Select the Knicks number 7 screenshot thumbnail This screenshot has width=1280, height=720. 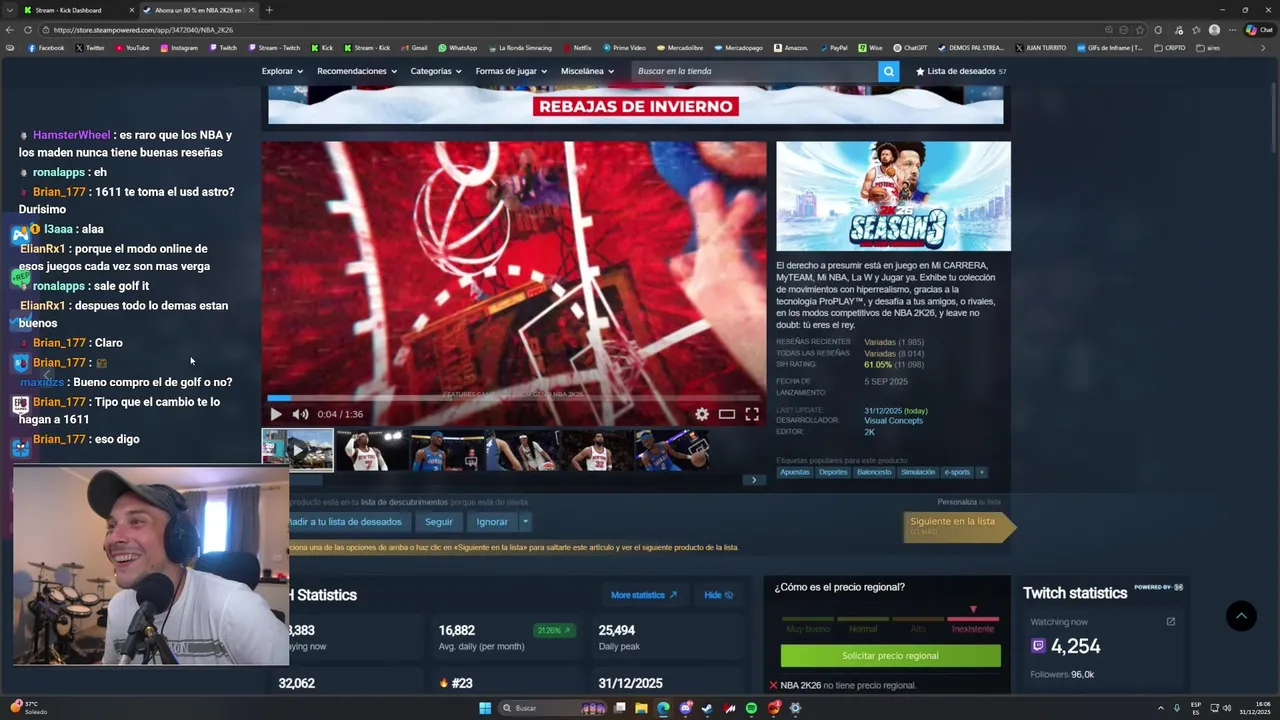pyautogui.click(x=372, y=450)
